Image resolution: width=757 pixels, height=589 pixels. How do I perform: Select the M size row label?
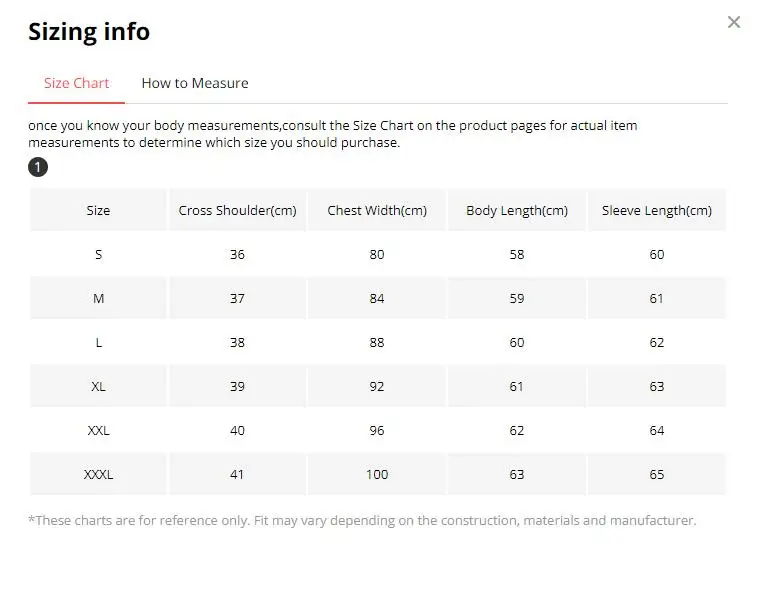tap(98, 298)
